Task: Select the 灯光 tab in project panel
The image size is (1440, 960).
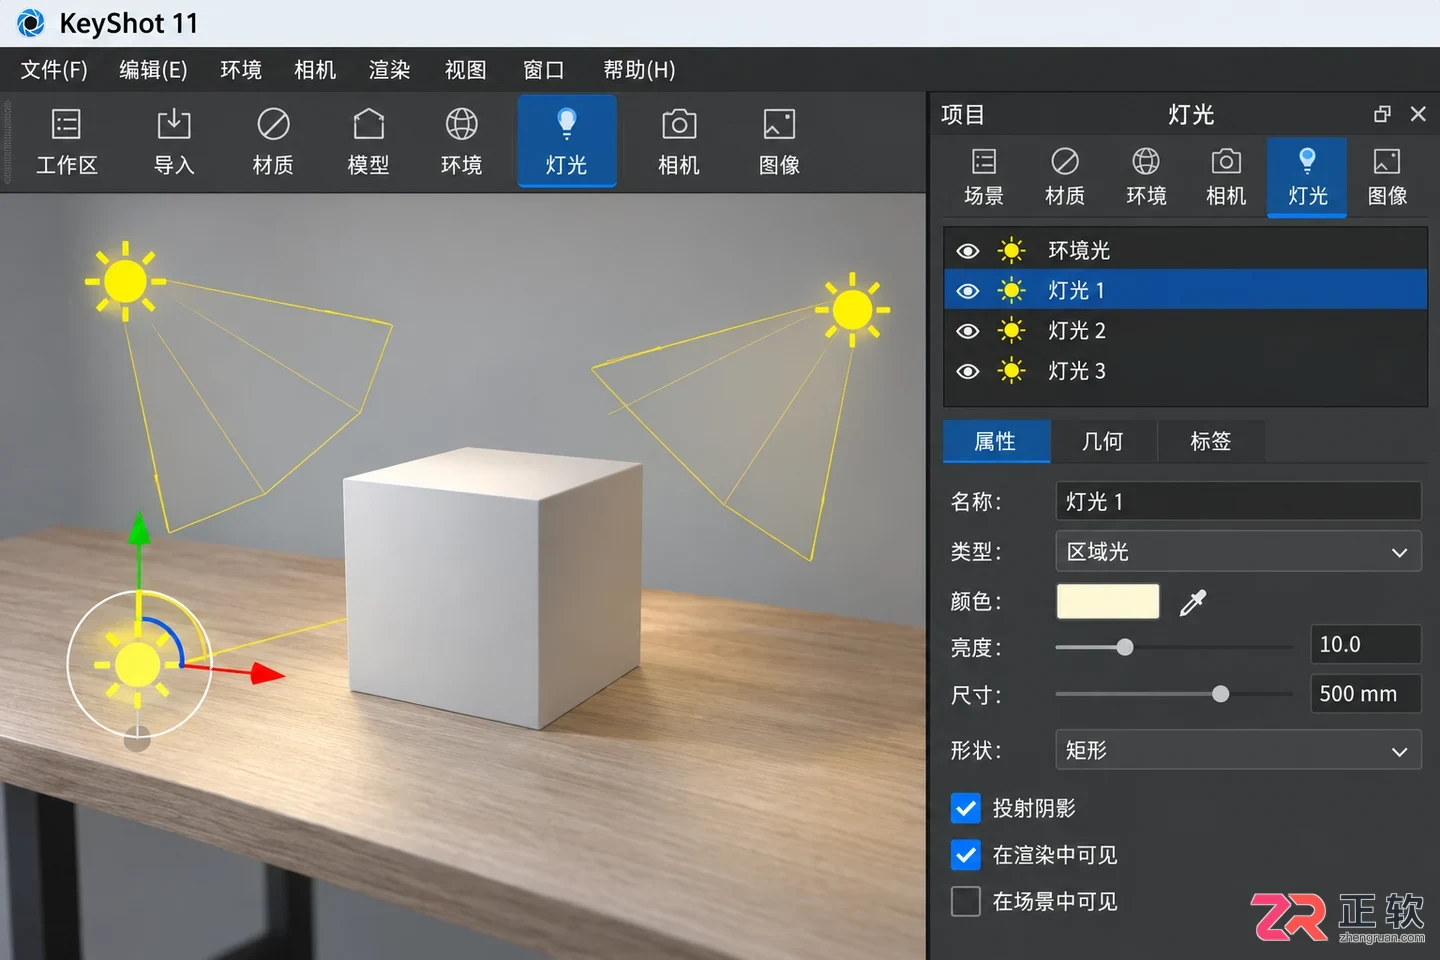Action: pos(1307,177)
